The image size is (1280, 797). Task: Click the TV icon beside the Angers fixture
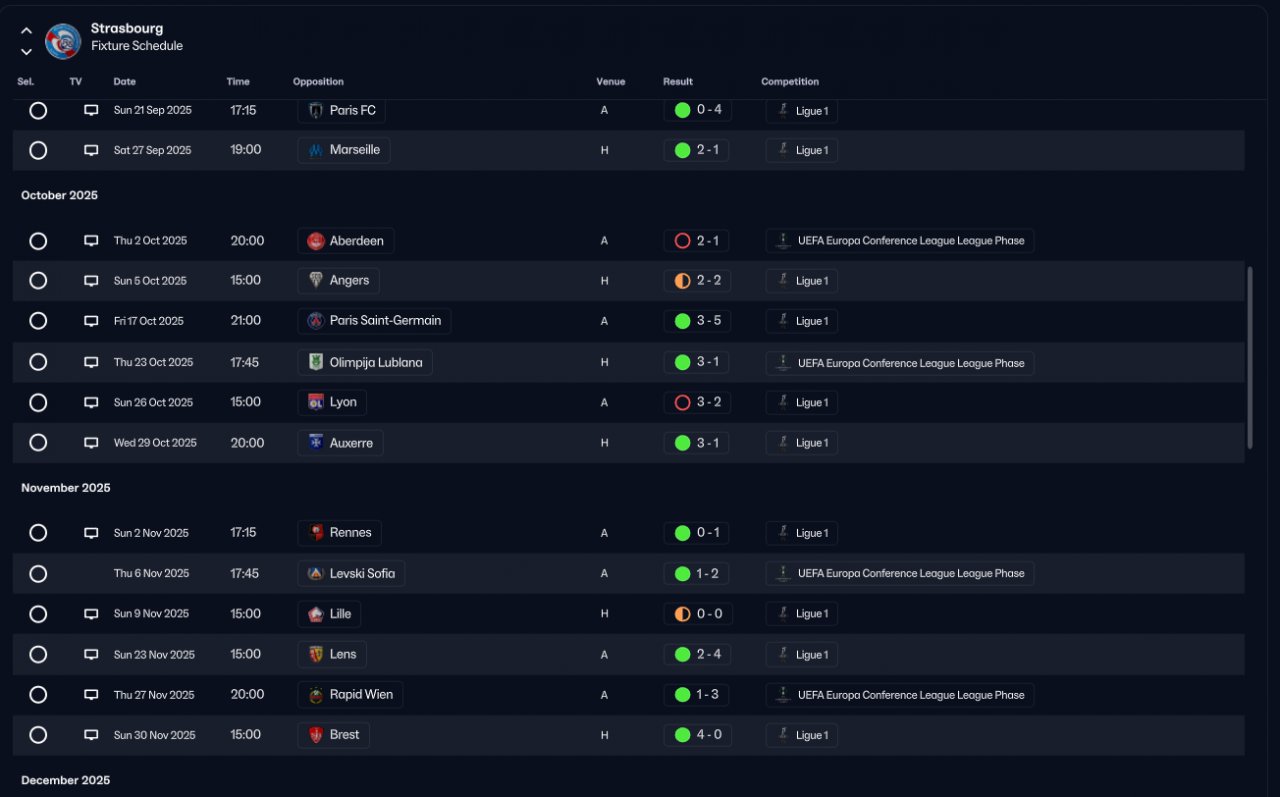pyautogui.click(x=91, y=281)
